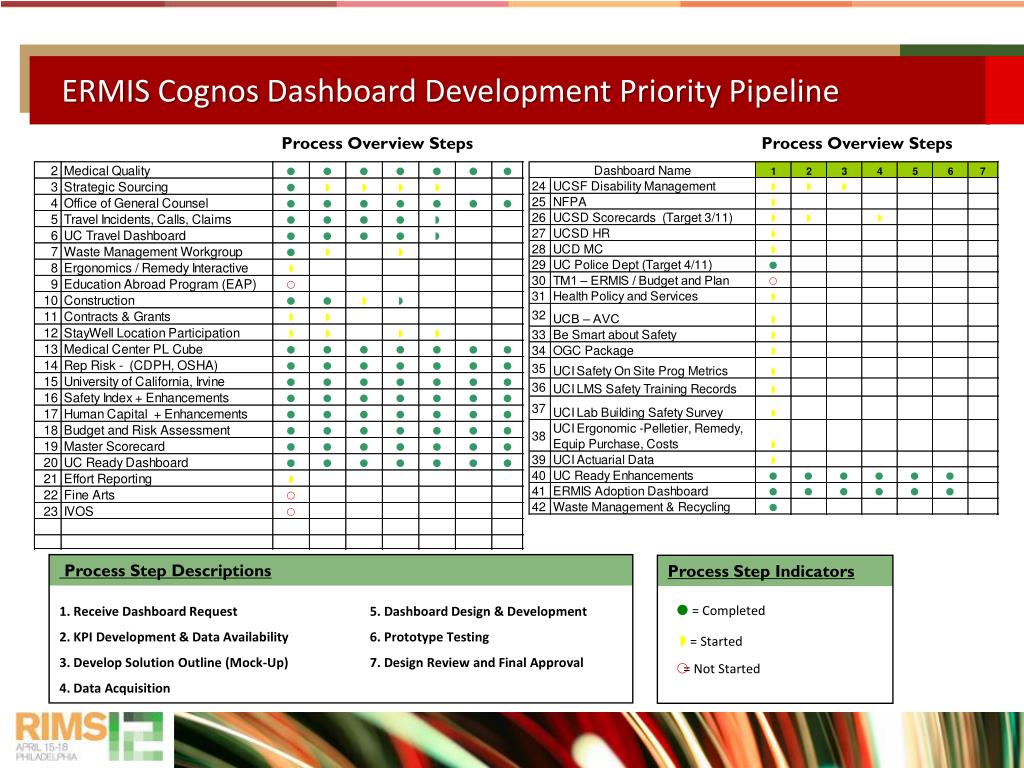The image size is (1024, 768).
Task: Select the UCSF Disability Management row name
Action: (x=634, y=186)
